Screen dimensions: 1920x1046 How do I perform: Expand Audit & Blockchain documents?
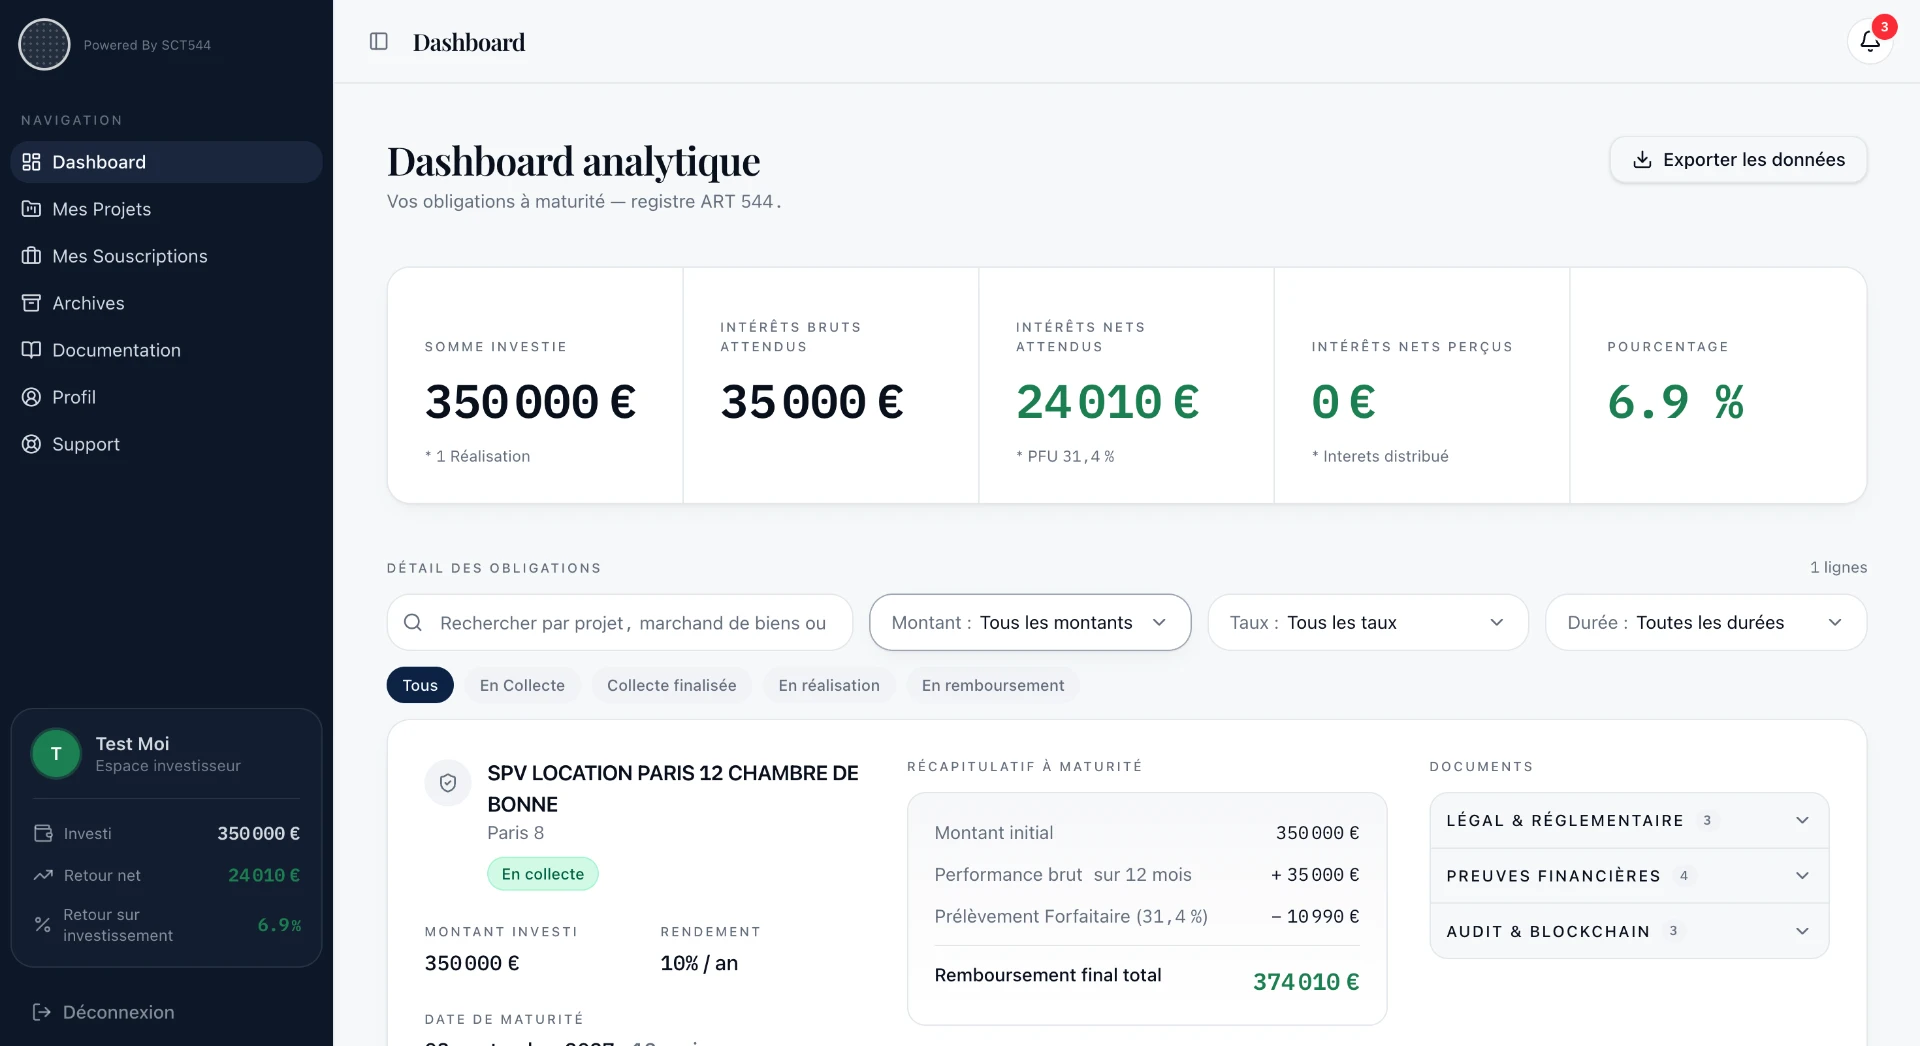tap(1629, 931)
